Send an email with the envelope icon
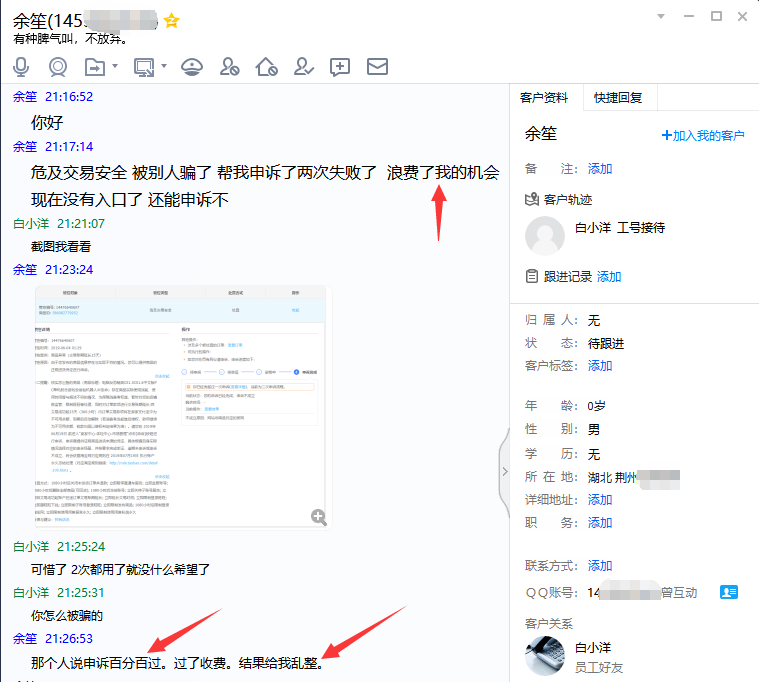 pos(377,66)
